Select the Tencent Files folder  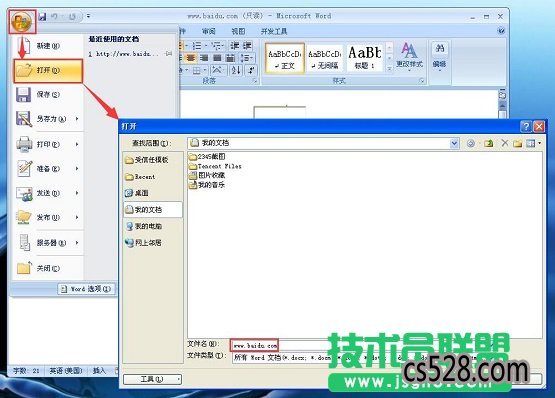click(216, 166)
